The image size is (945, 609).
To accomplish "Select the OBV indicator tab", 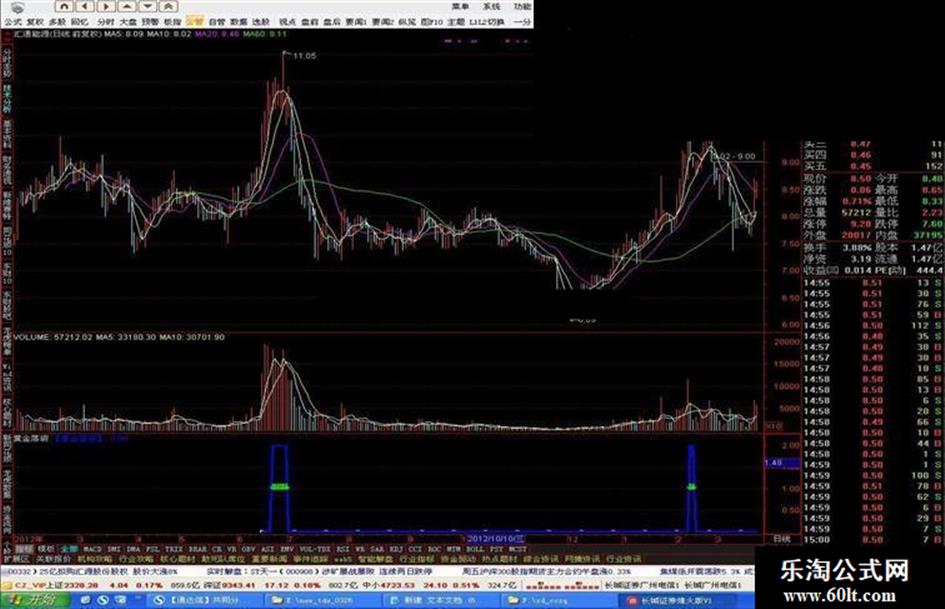I will pyautogui.click(x=248, y=549).
